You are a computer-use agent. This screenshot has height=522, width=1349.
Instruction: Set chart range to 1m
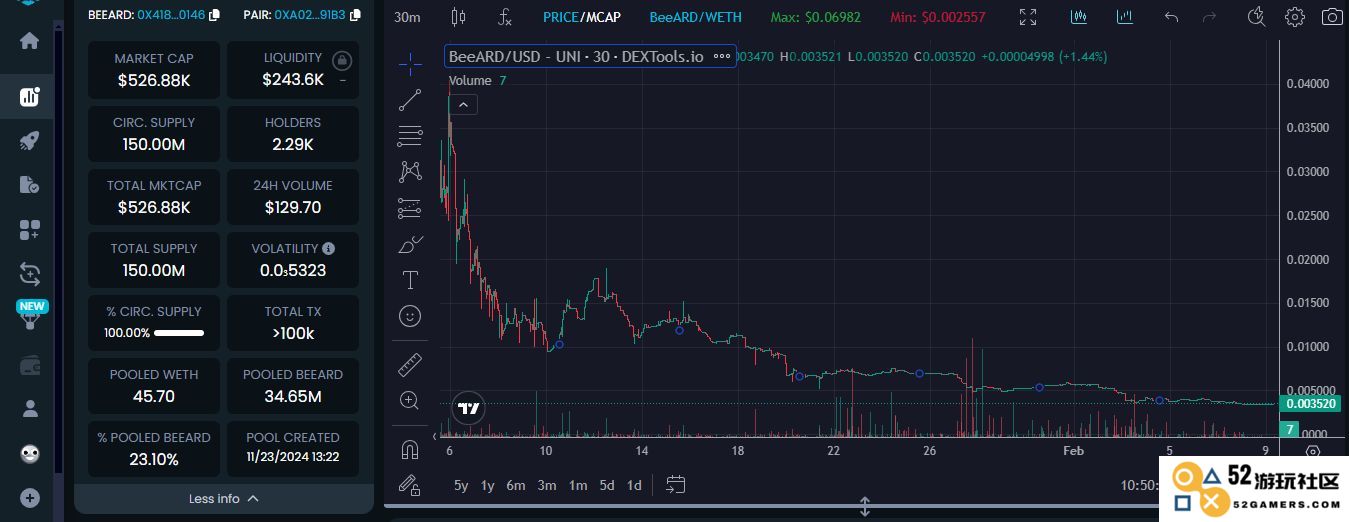click(x=578, y=485)
